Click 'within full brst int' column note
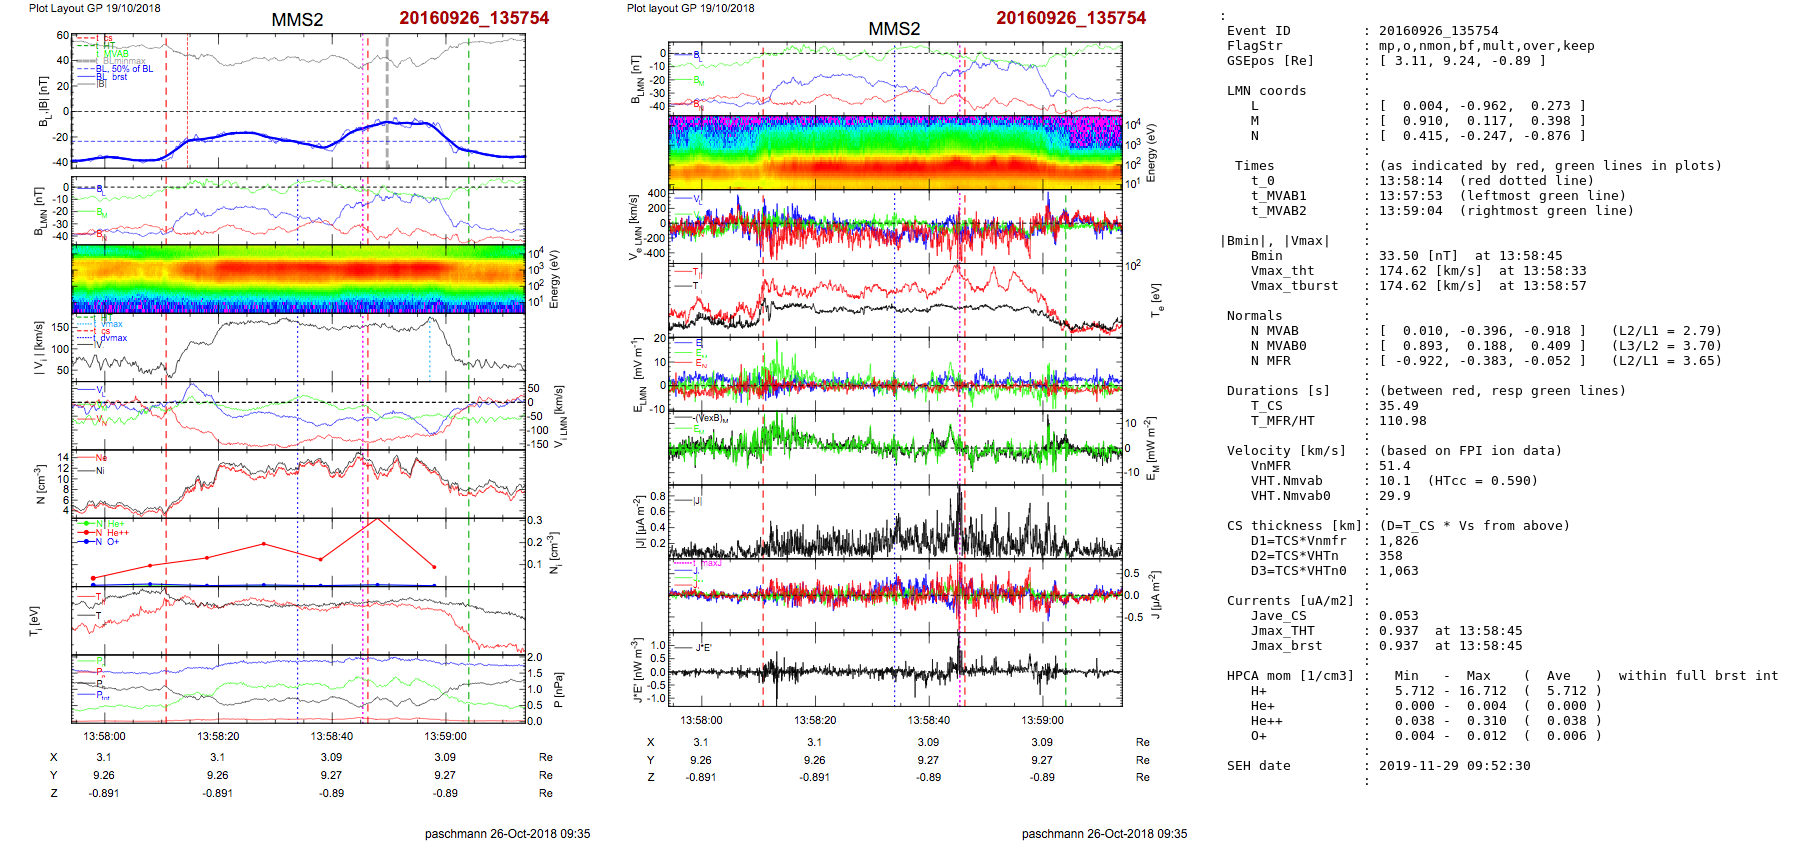 (1698, 676)
